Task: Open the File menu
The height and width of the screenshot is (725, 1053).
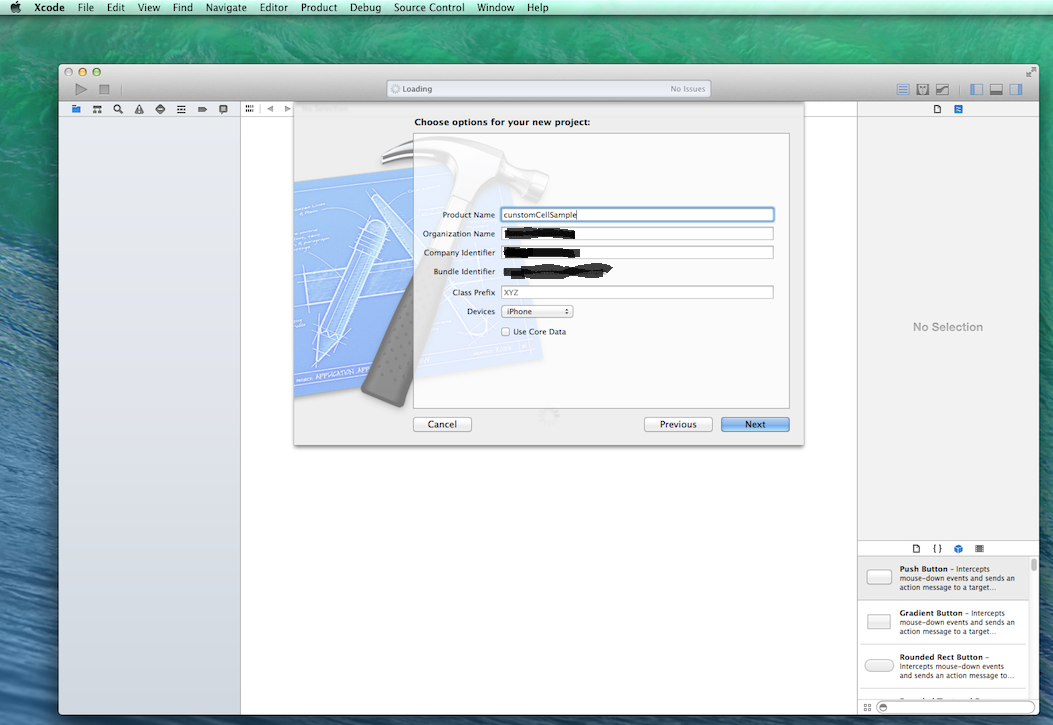Action: click(86, 7)
